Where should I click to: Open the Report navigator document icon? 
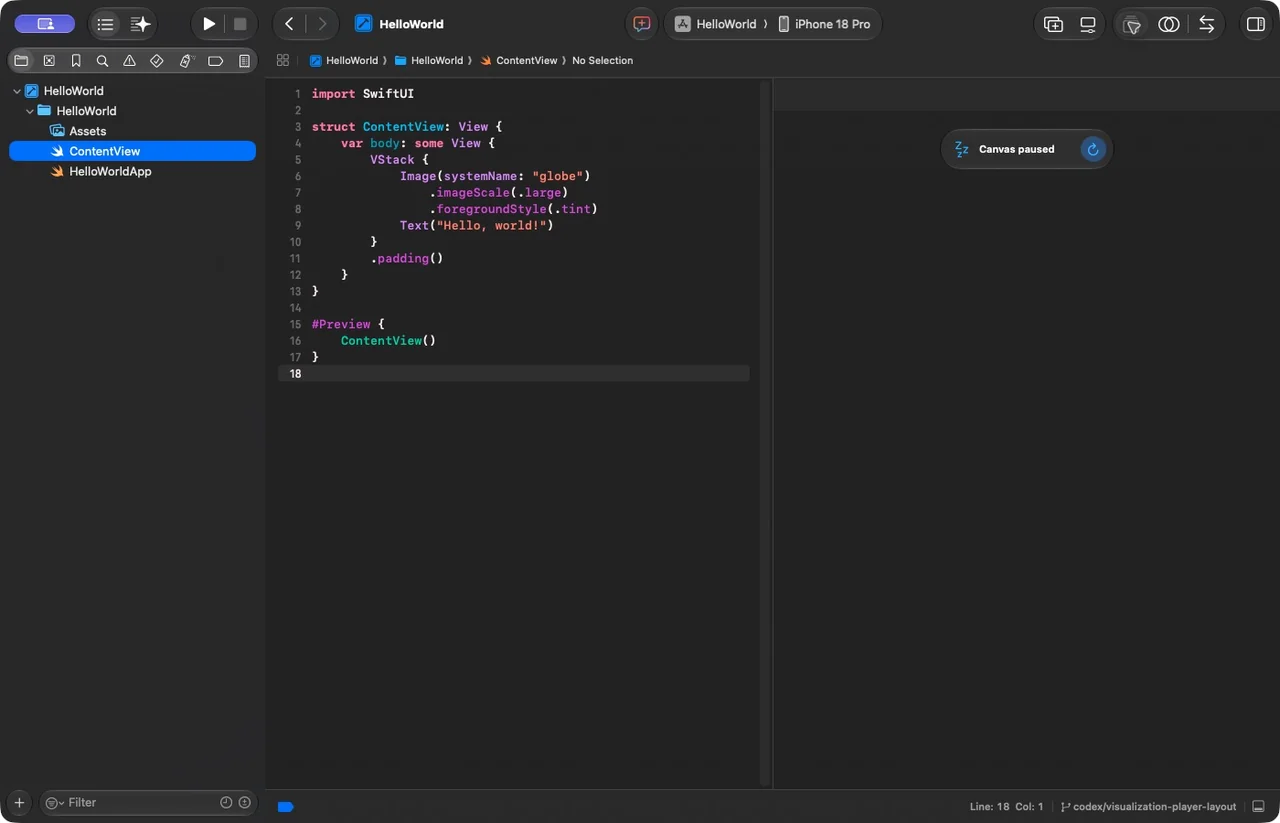point(244,61)
